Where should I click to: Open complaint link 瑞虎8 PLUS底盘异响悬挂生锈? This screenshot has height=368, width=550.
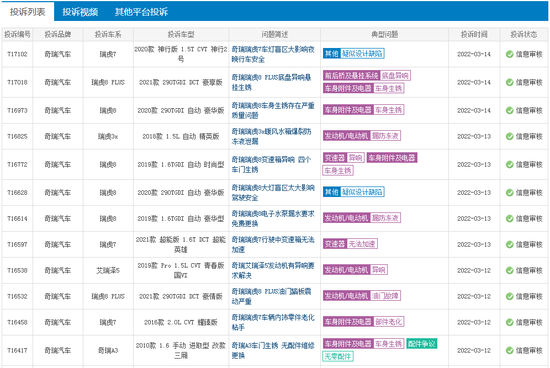click(x=271, y=82)
